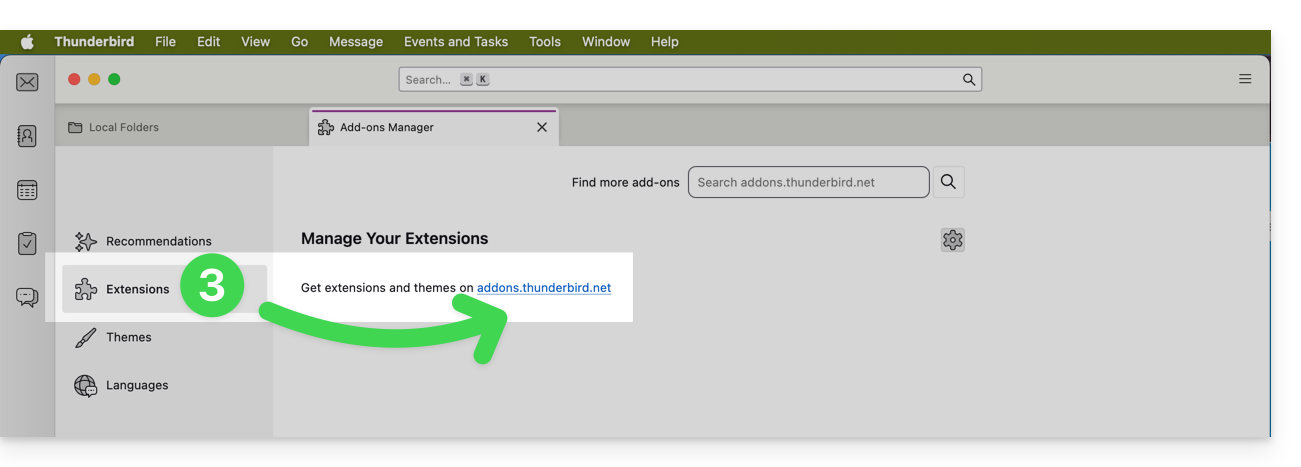Open the Events and Tasks menu
The height and width of the screenshot is (467, 1301).
coord(455,42)
